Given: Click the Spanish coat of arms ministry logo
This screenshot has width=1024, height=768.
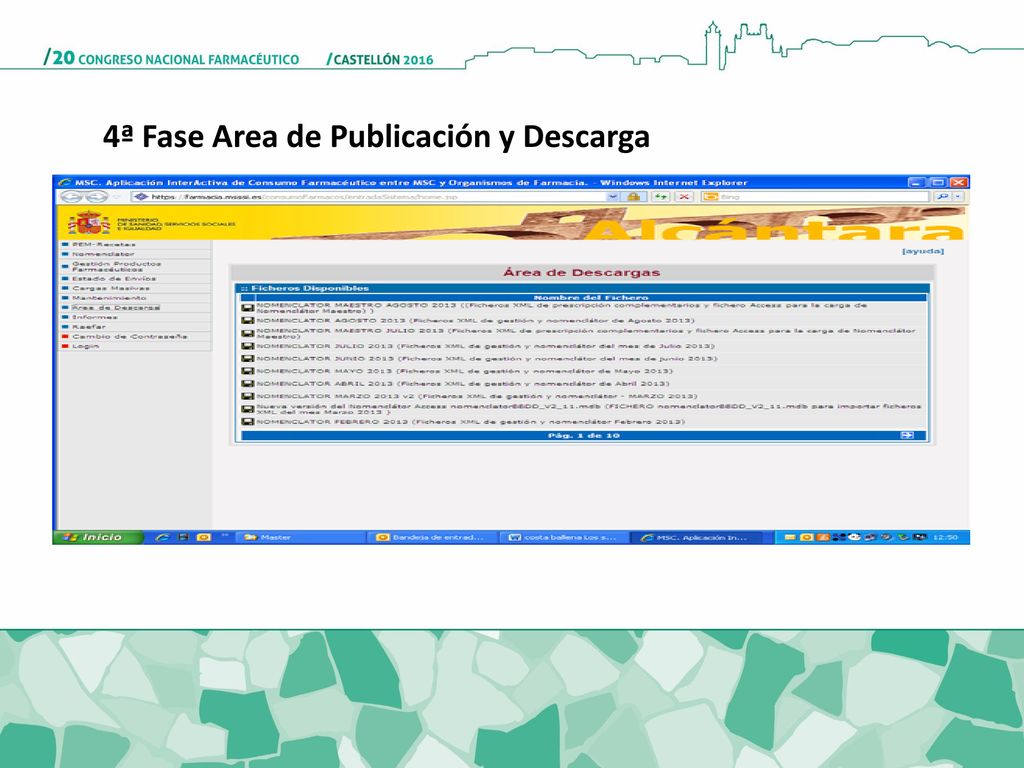Looking at the screenshot, I should 89,223.
